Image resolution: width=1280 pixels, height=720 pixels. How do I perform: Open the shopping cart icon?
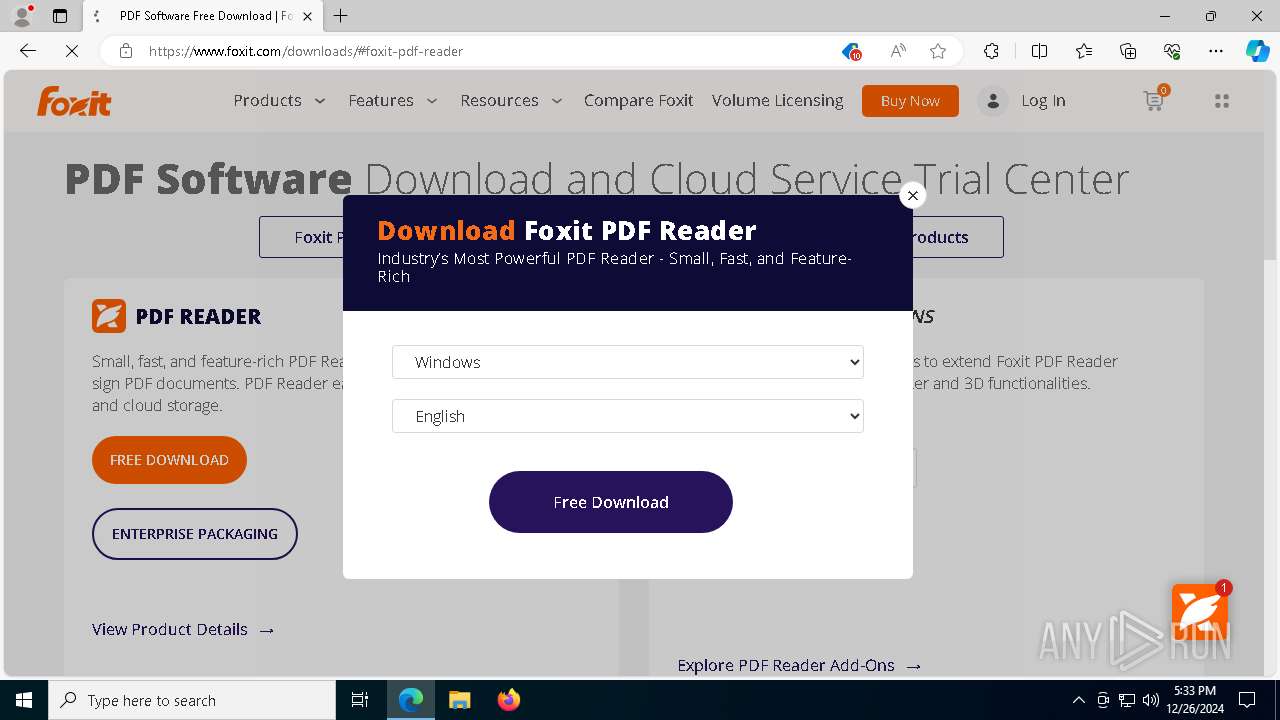tap(1155, 99)
